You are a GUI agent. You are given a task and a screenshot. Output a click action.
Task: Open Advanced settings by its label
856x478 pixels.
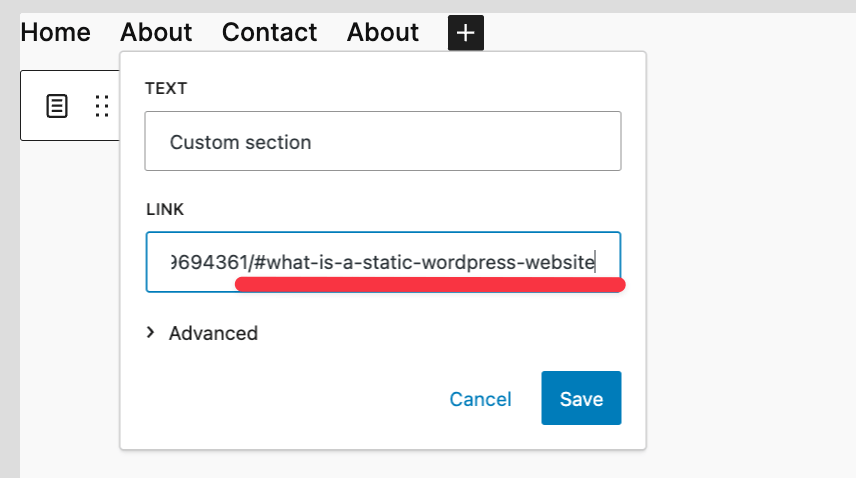pos(213,333)
